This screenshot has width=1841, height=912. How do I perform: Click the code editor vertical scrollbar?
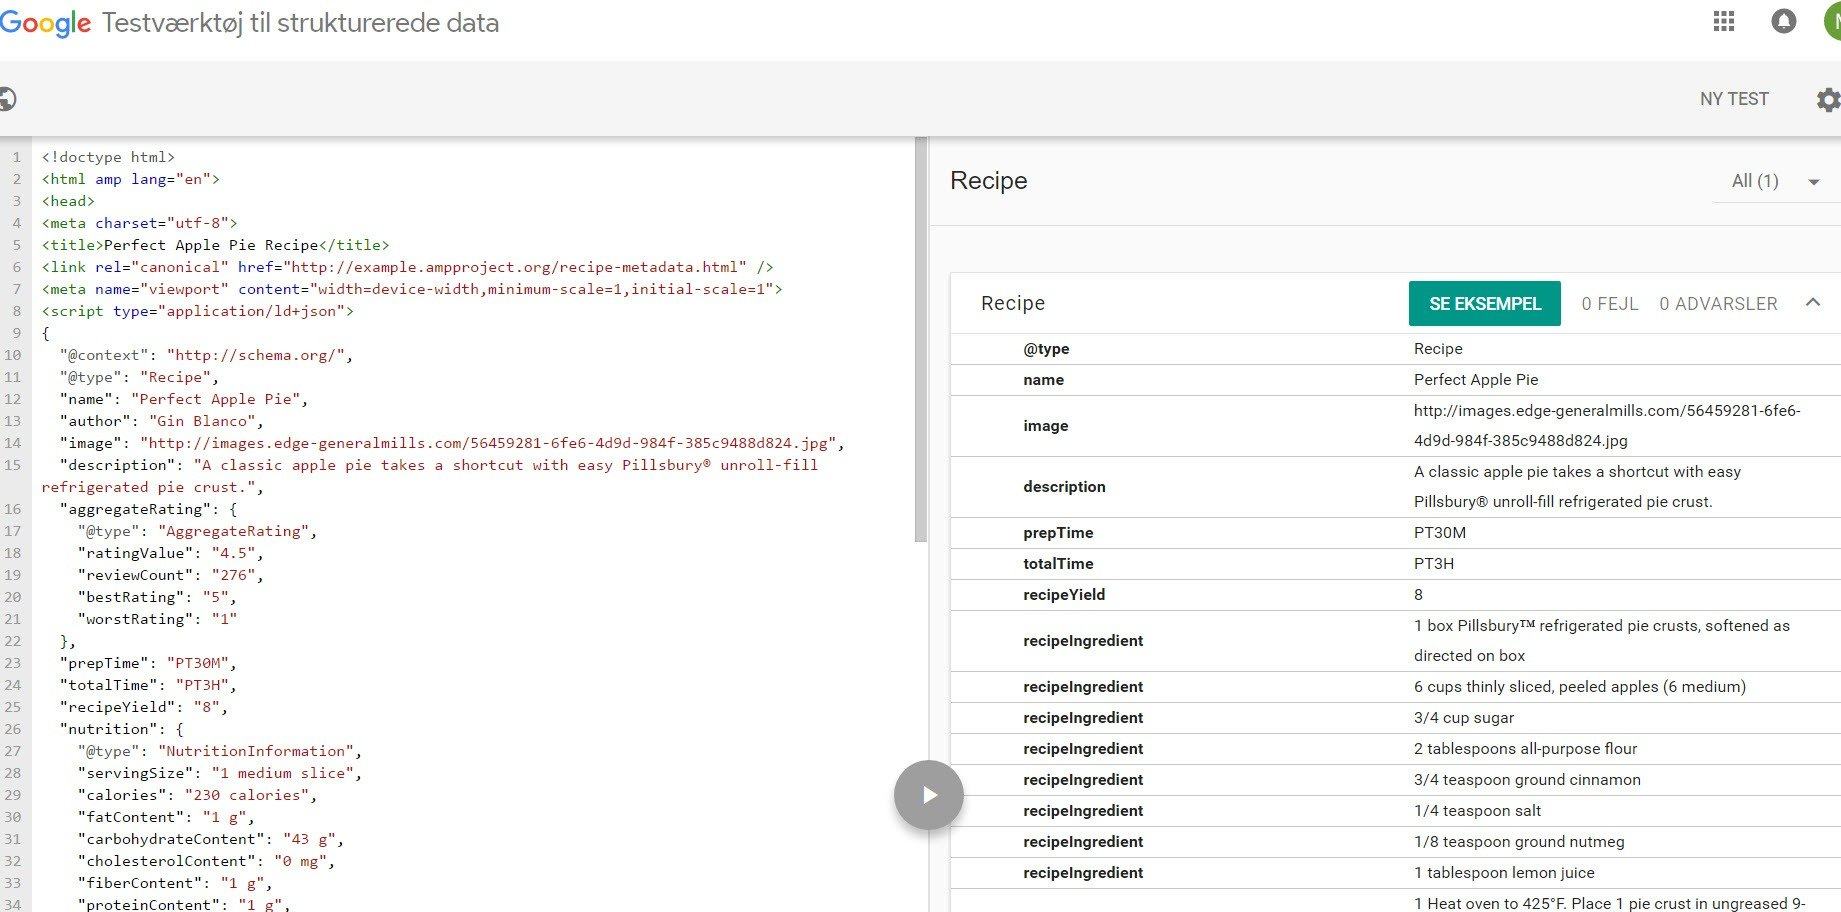coord(921,340)
